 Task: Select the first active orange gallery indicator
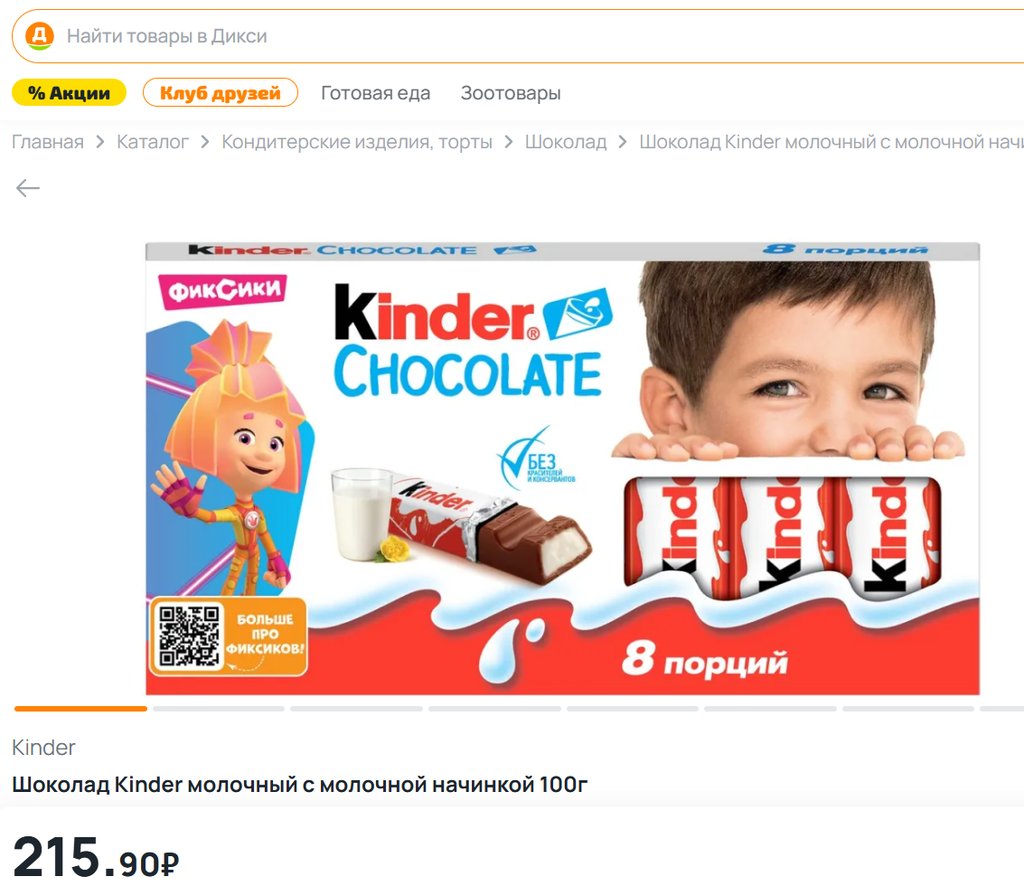80,708
